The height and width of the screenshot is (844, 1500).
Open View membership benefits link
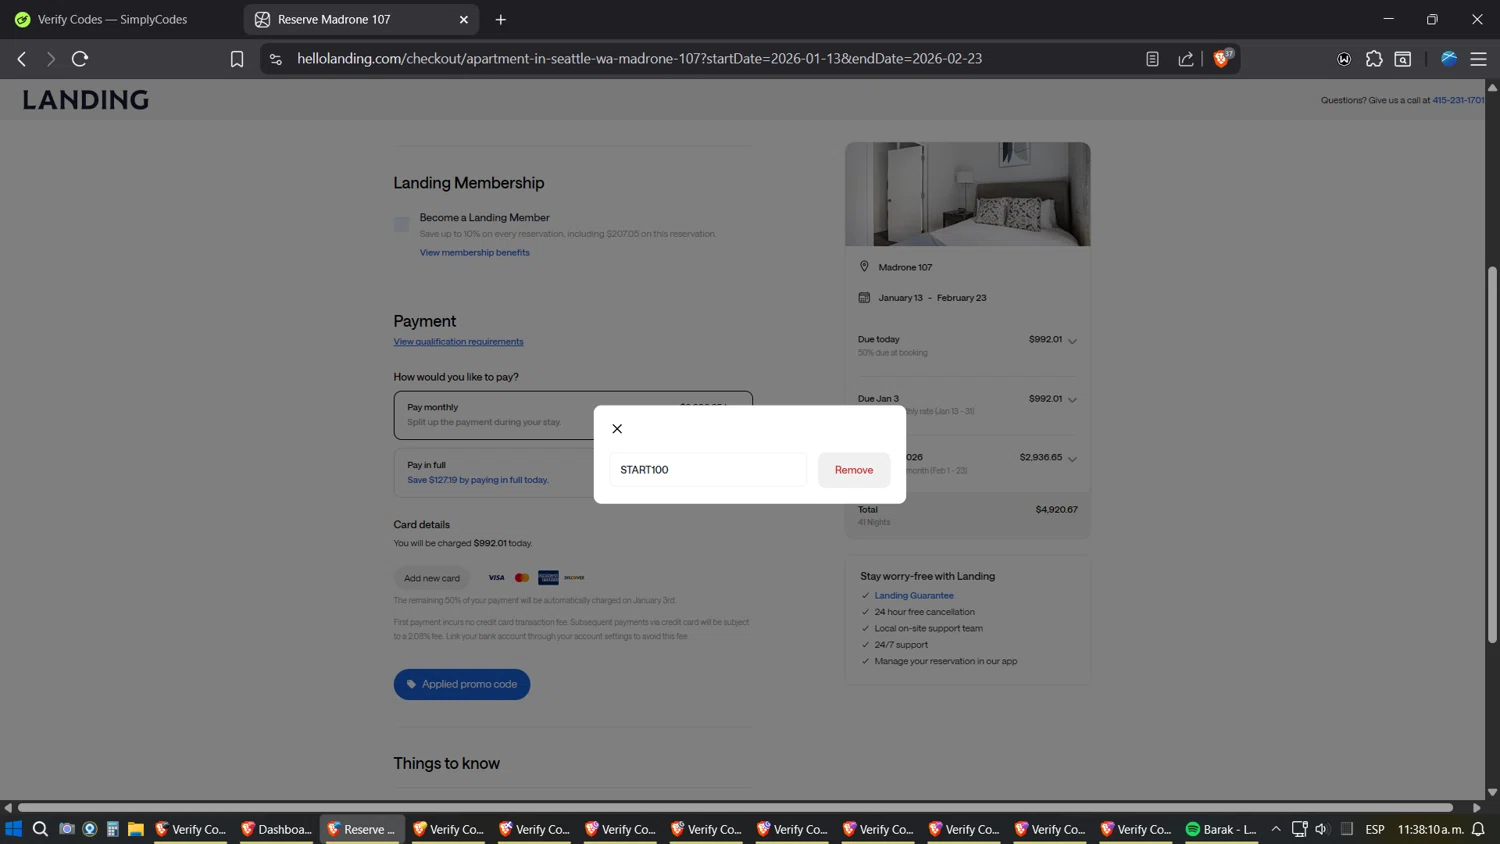click(474, 252)
